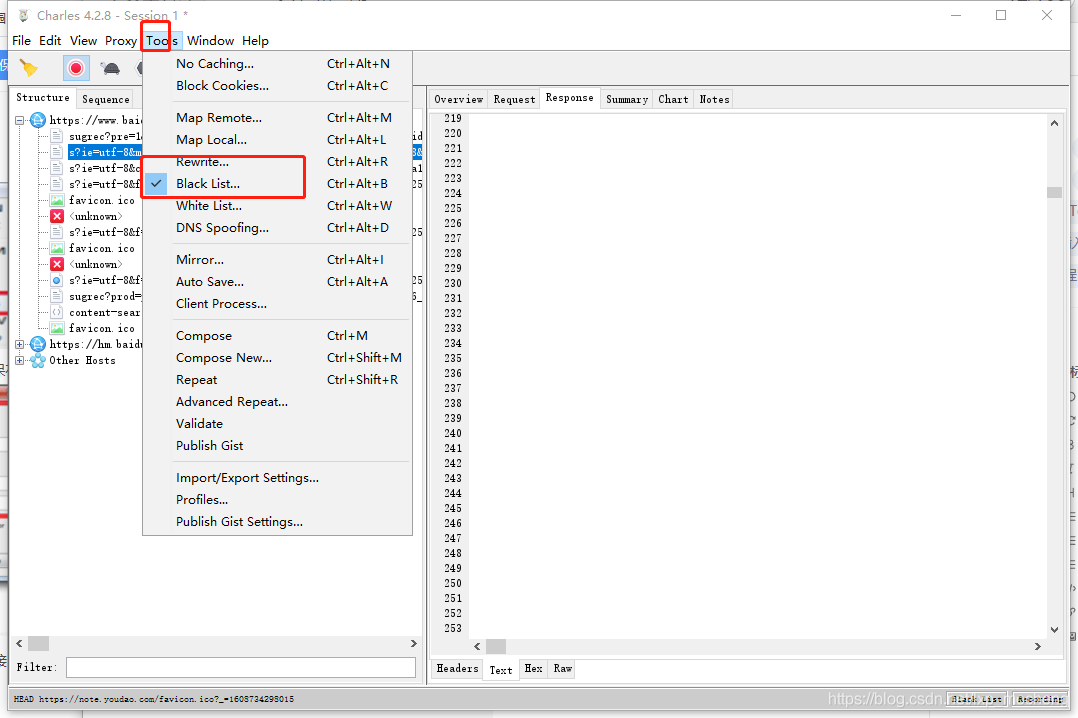This screenshot has width=1078, height=718.
Task: Open DNS Spoofing... settings
Action: click(277, 228)
